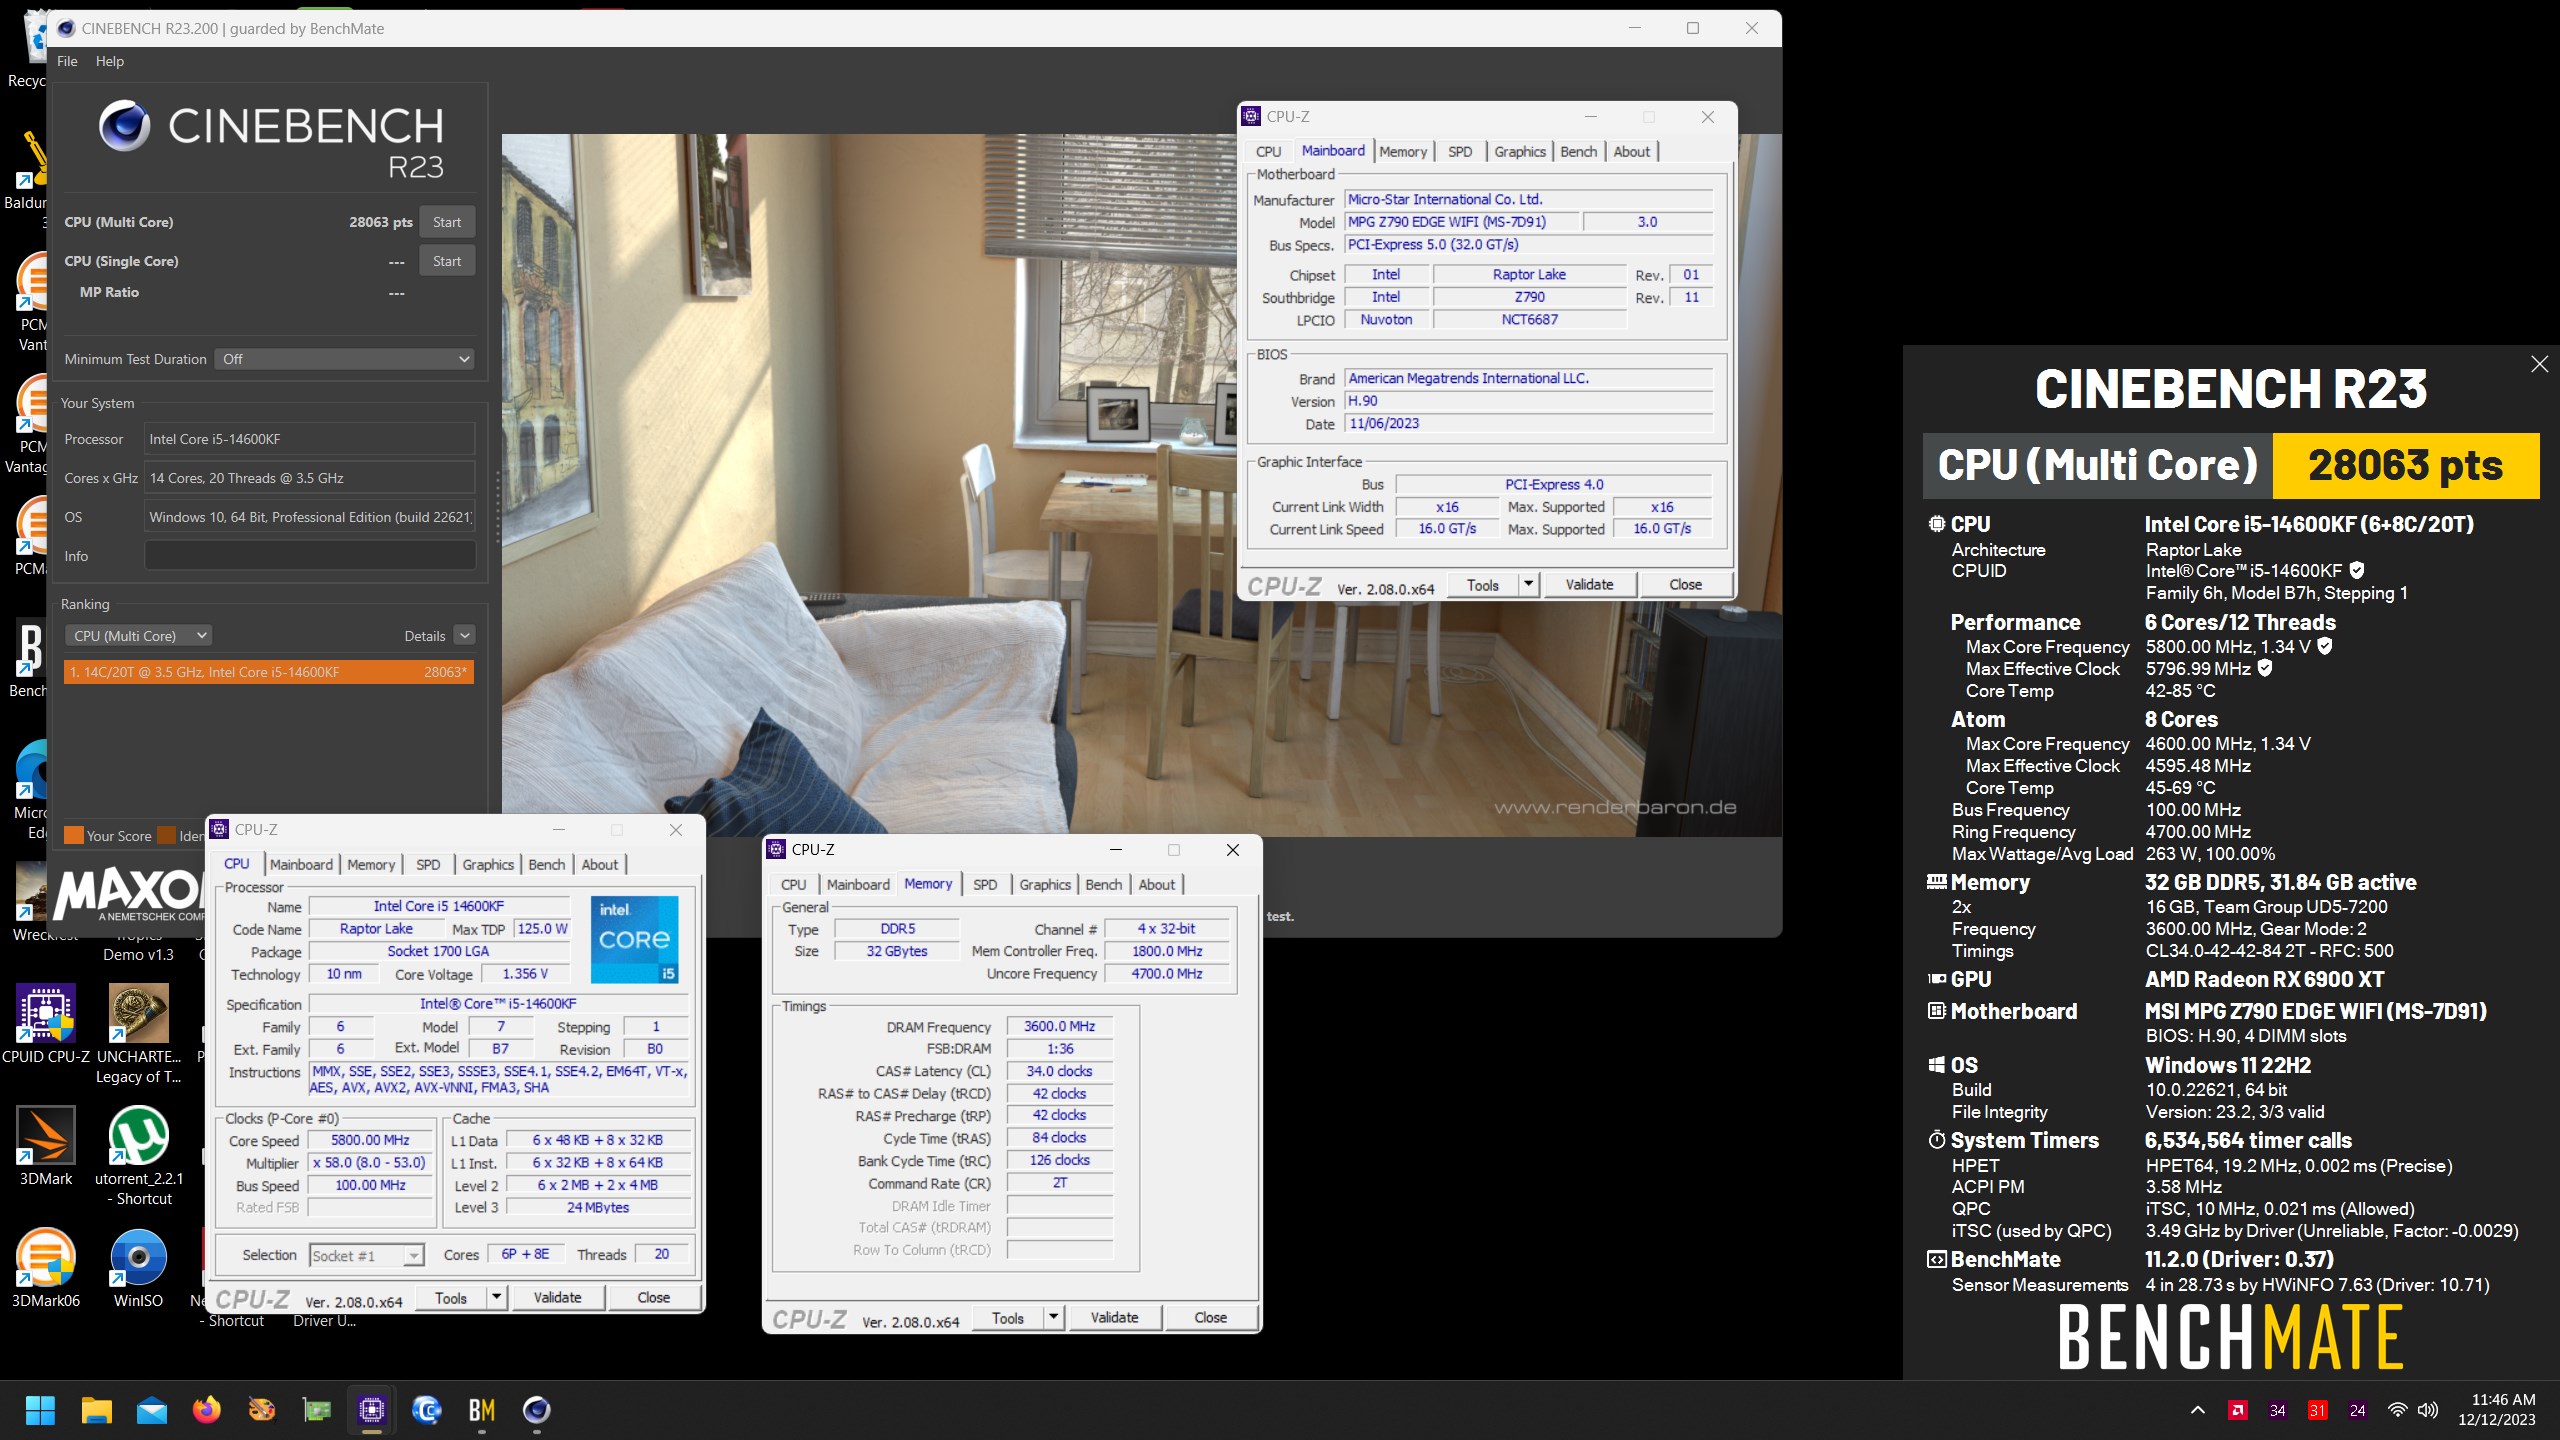This screenshot has width=2560, height=1440.
Task: Click the 28063 pts score in BenchMate
Action: click(2406, 465)
